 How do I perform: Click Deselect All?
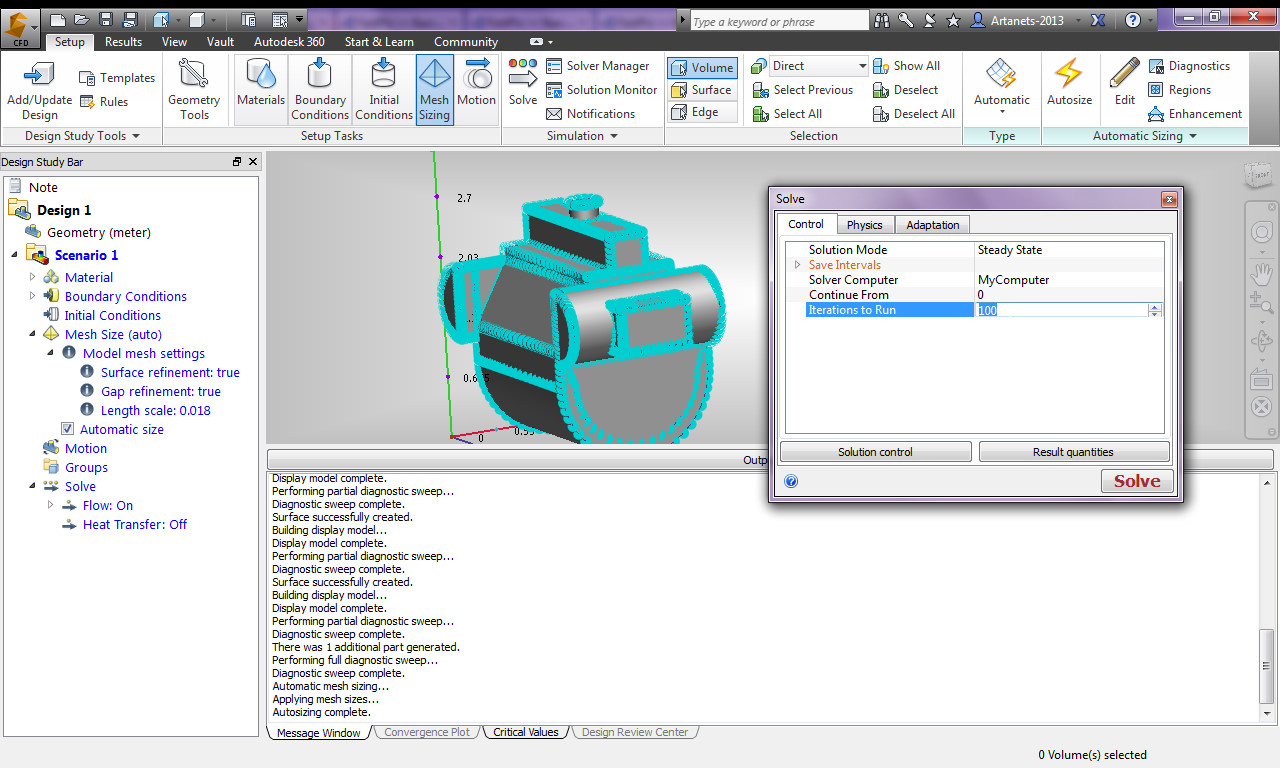click(x=916, y=114)
